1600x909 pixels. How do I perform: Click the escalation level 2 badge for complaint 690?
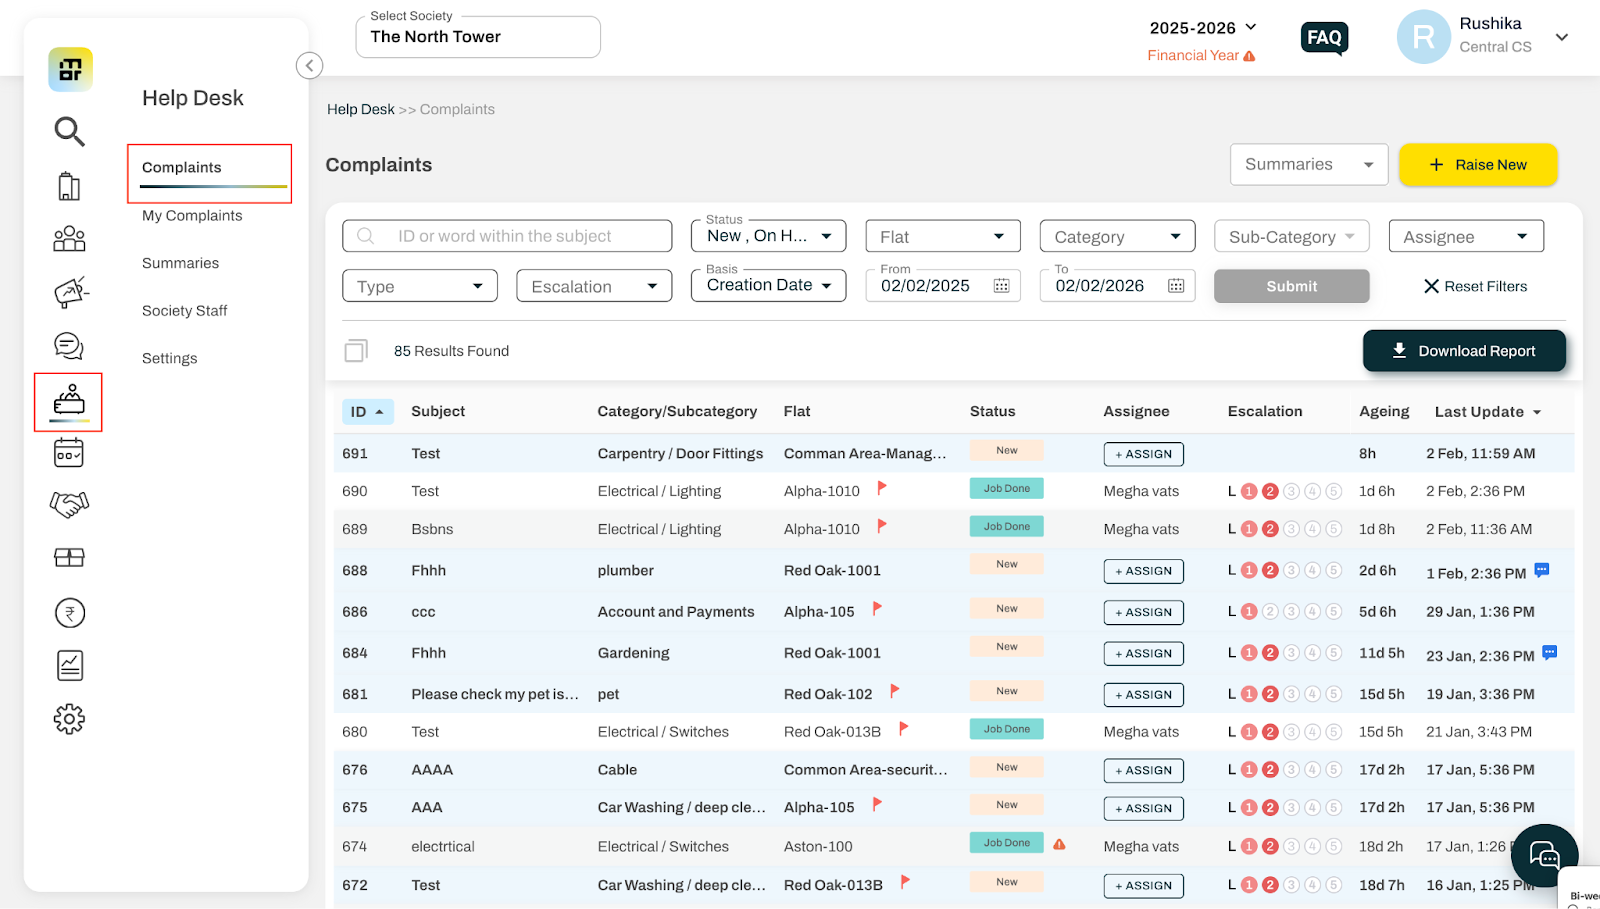(1270, 491)
